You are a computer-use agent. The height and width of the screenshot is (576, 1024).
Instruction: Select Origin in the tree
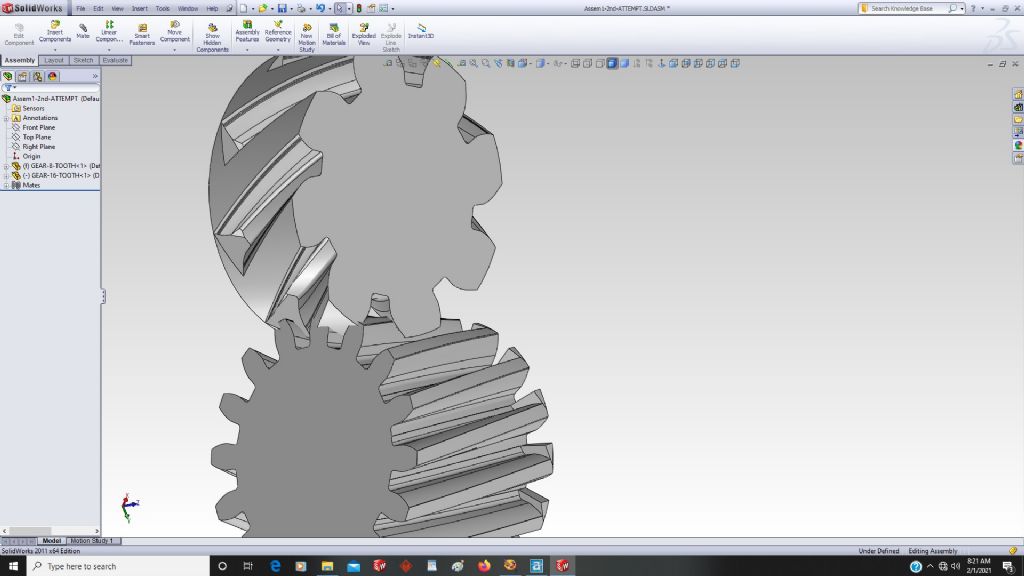tap(31, 157)
